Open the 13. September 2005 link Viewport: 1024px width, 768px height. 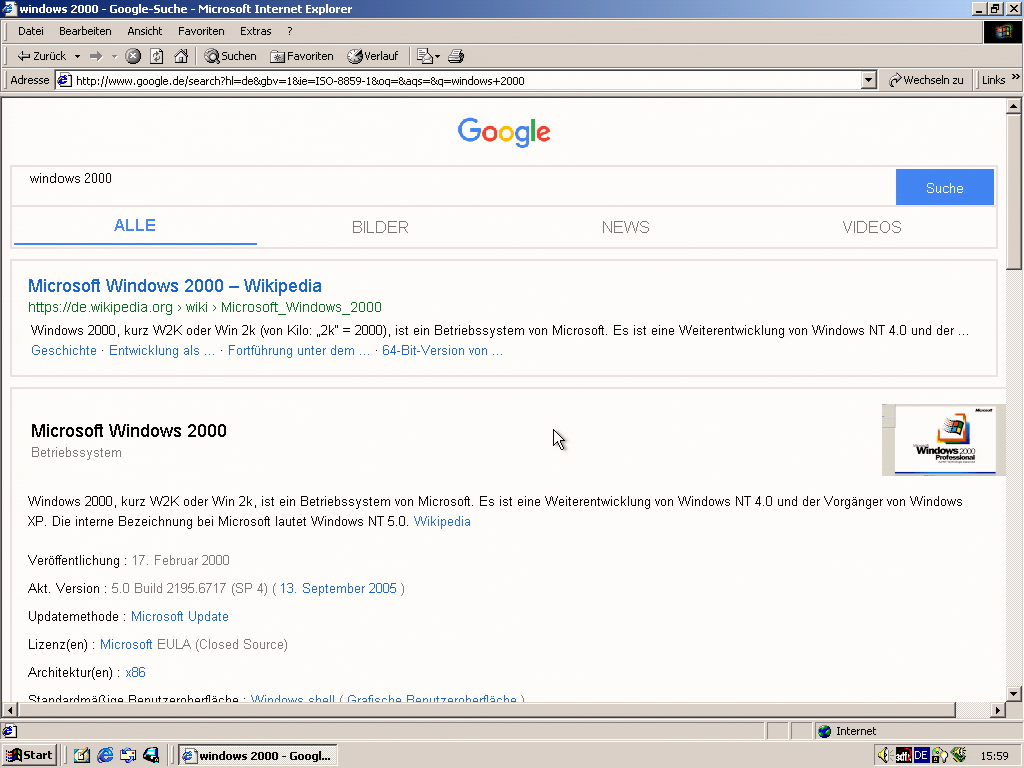338,588
